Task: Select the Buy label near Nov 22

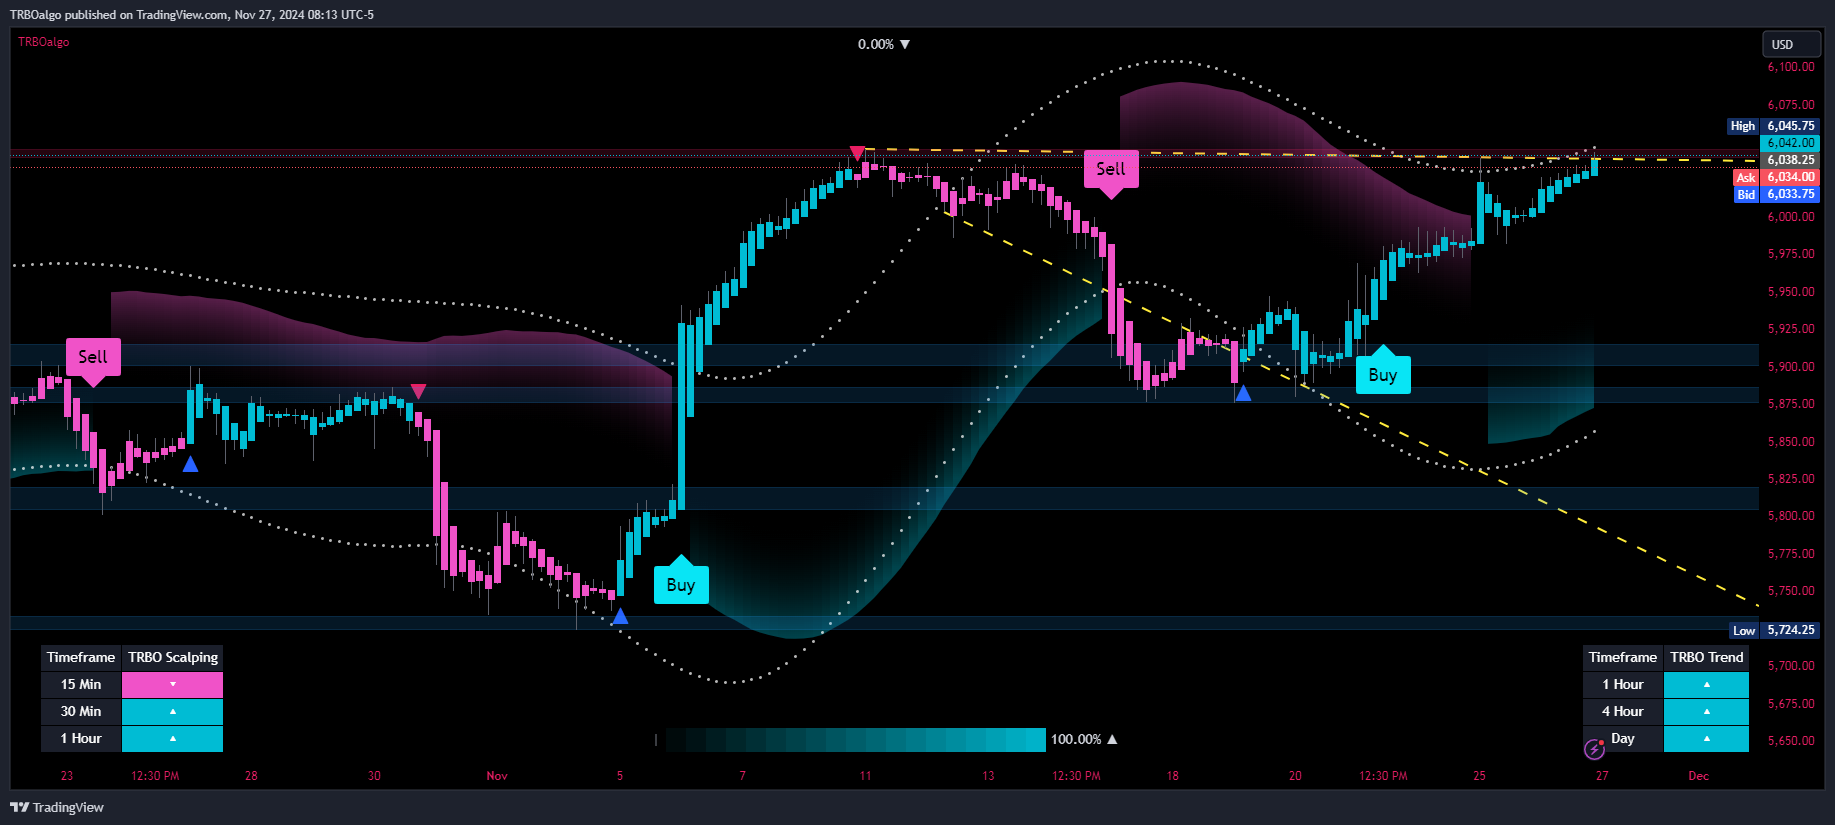Action: click(x=1383, y=371)
